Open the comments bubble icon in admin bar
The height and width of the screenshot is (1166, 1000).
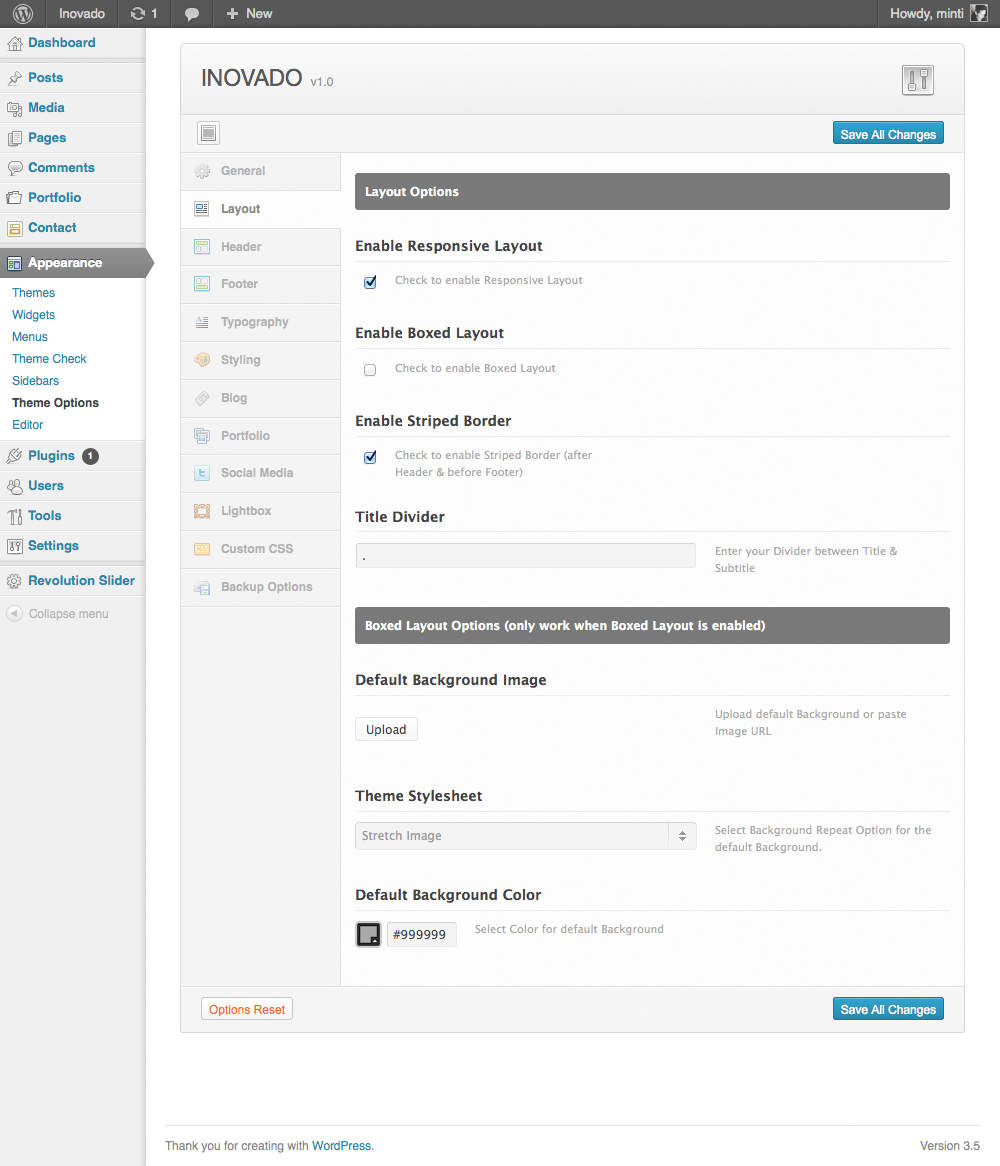pos(192,14)
